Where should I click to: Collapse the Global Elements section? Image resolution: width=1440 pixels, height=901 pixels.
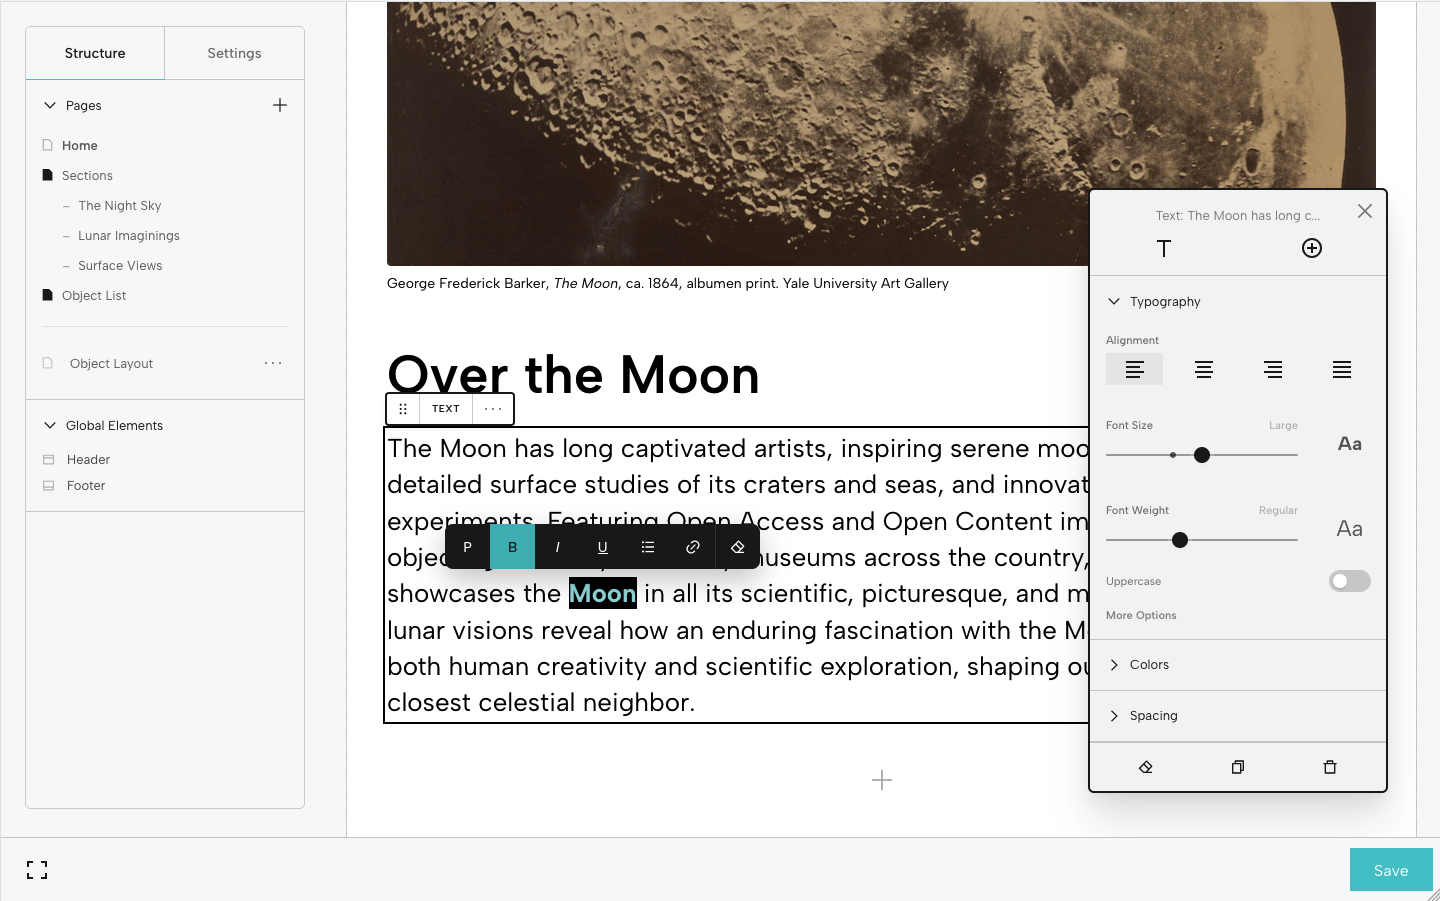pyautogui.click(x=50, y=425)
